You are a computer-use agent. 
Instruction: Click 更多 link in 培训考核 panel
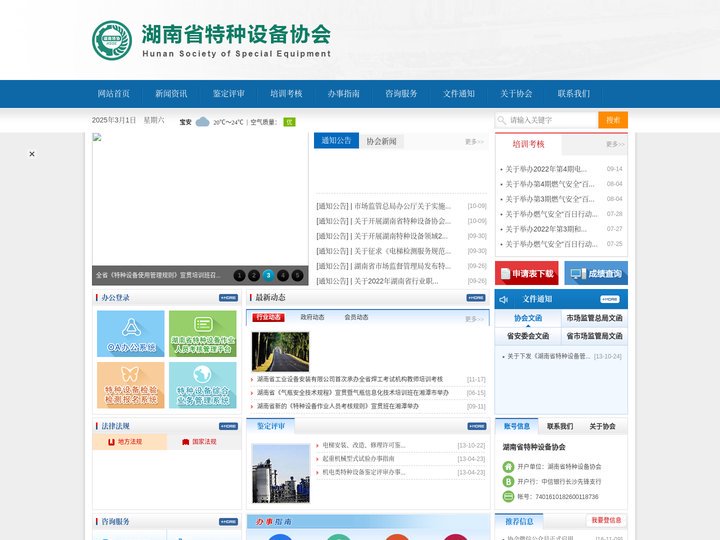pos(615,144)
